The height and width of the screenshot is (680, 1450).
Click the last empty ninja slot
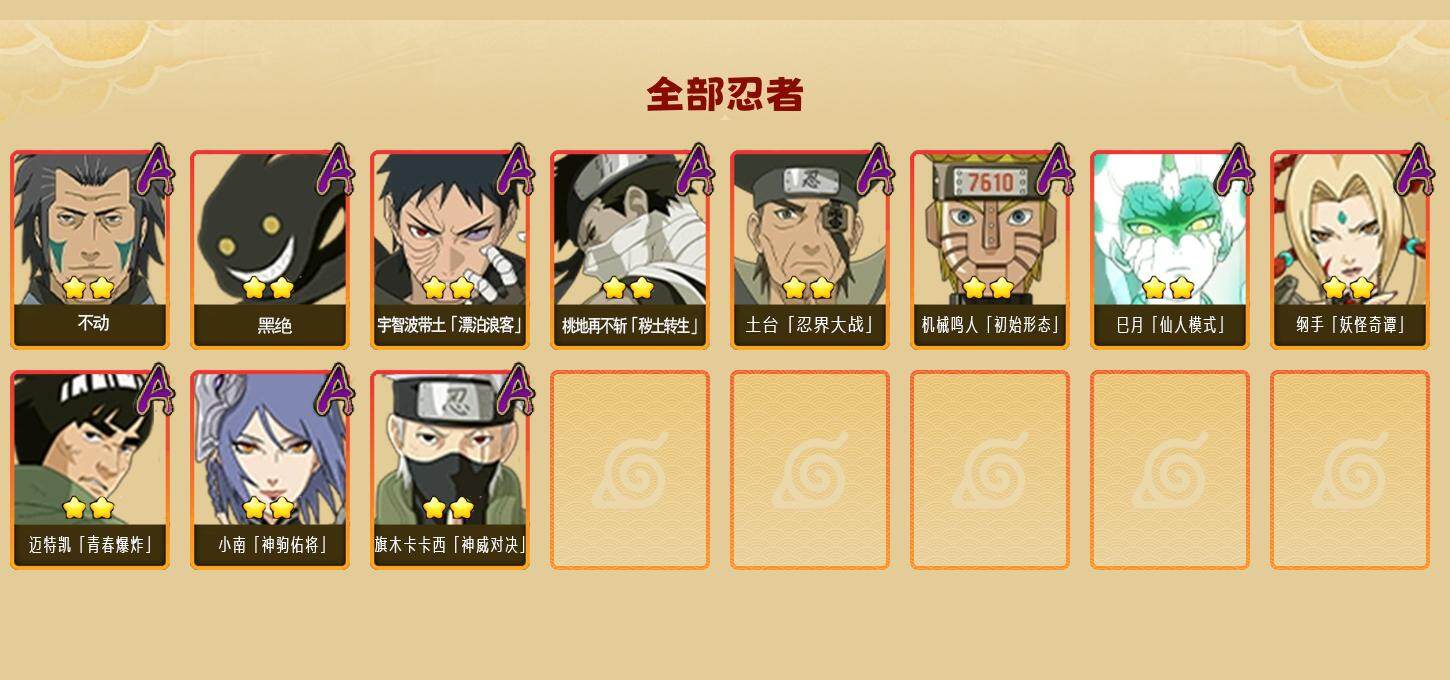(1350, 470)
